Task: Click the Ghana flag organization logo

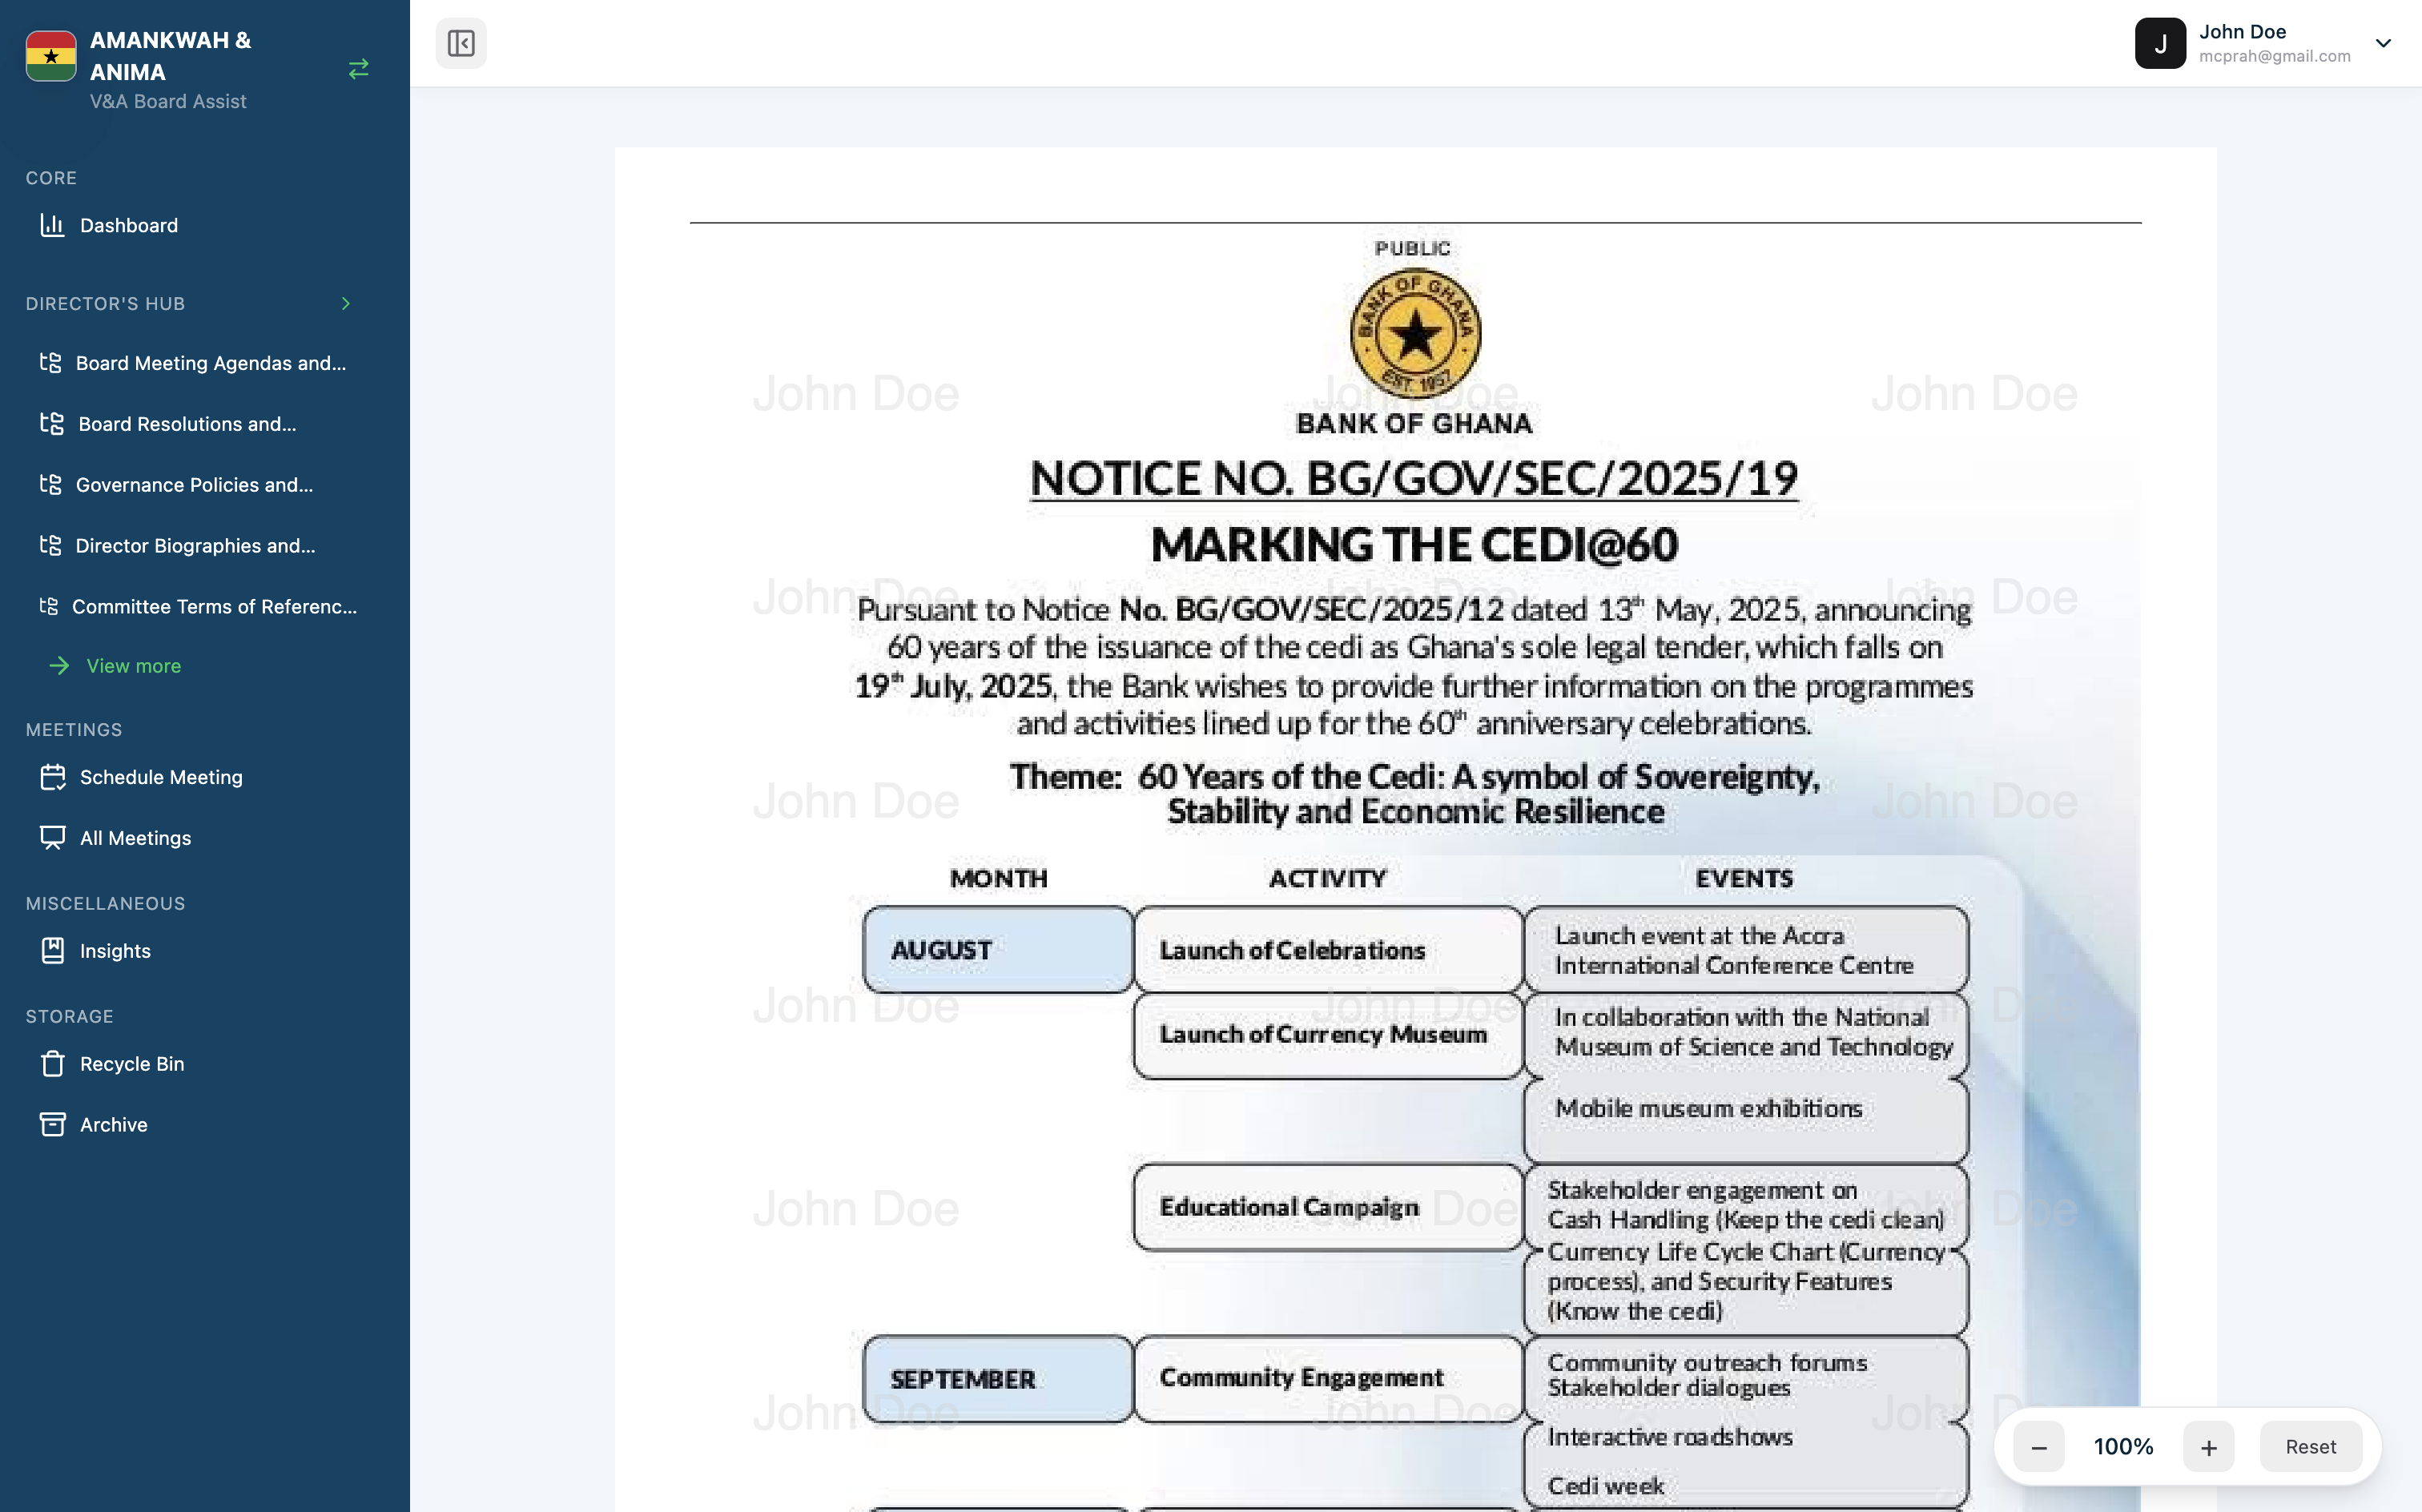Action: (x=51, y=56)
